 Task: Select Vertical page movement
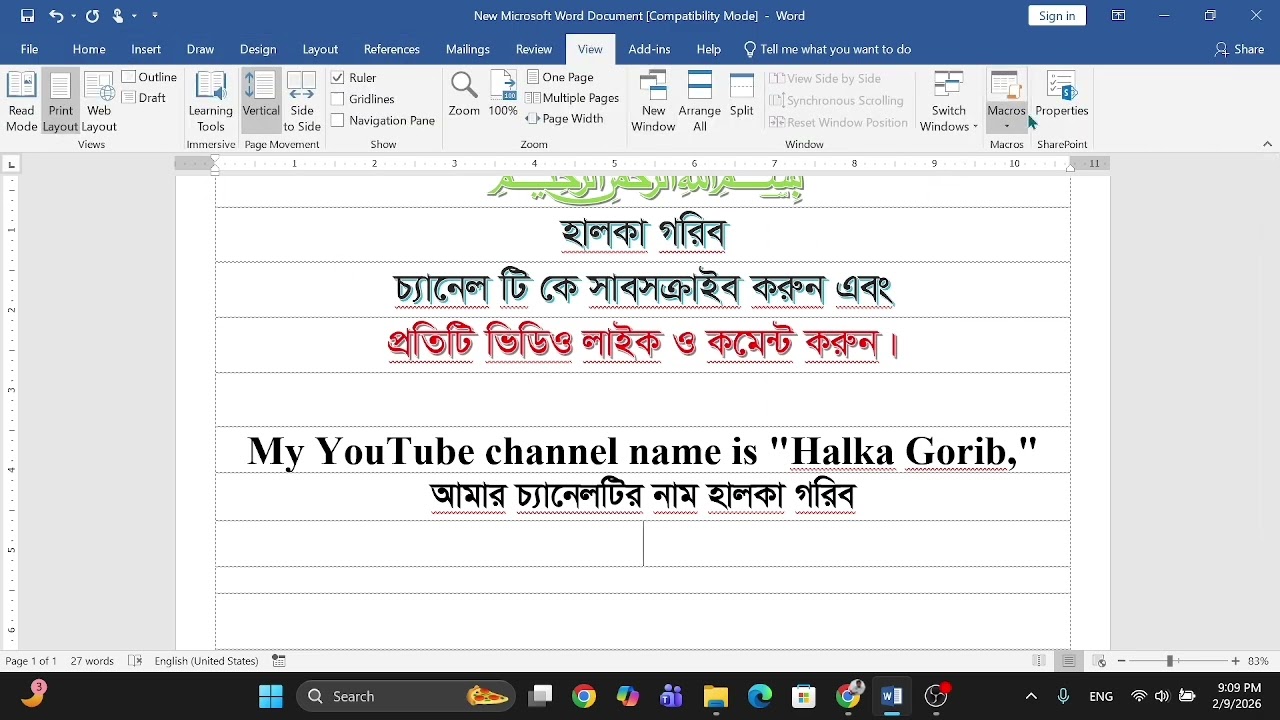[x=261, y=102]
